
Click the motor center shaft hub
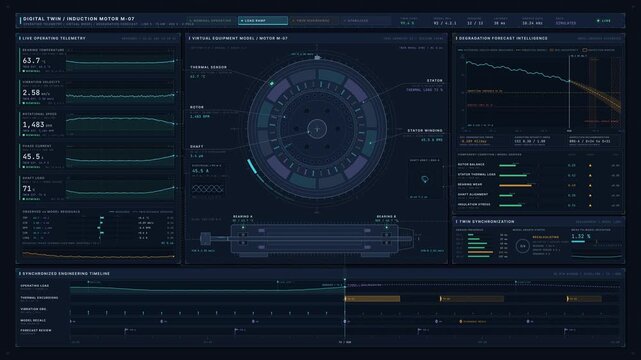coord(317,129)
